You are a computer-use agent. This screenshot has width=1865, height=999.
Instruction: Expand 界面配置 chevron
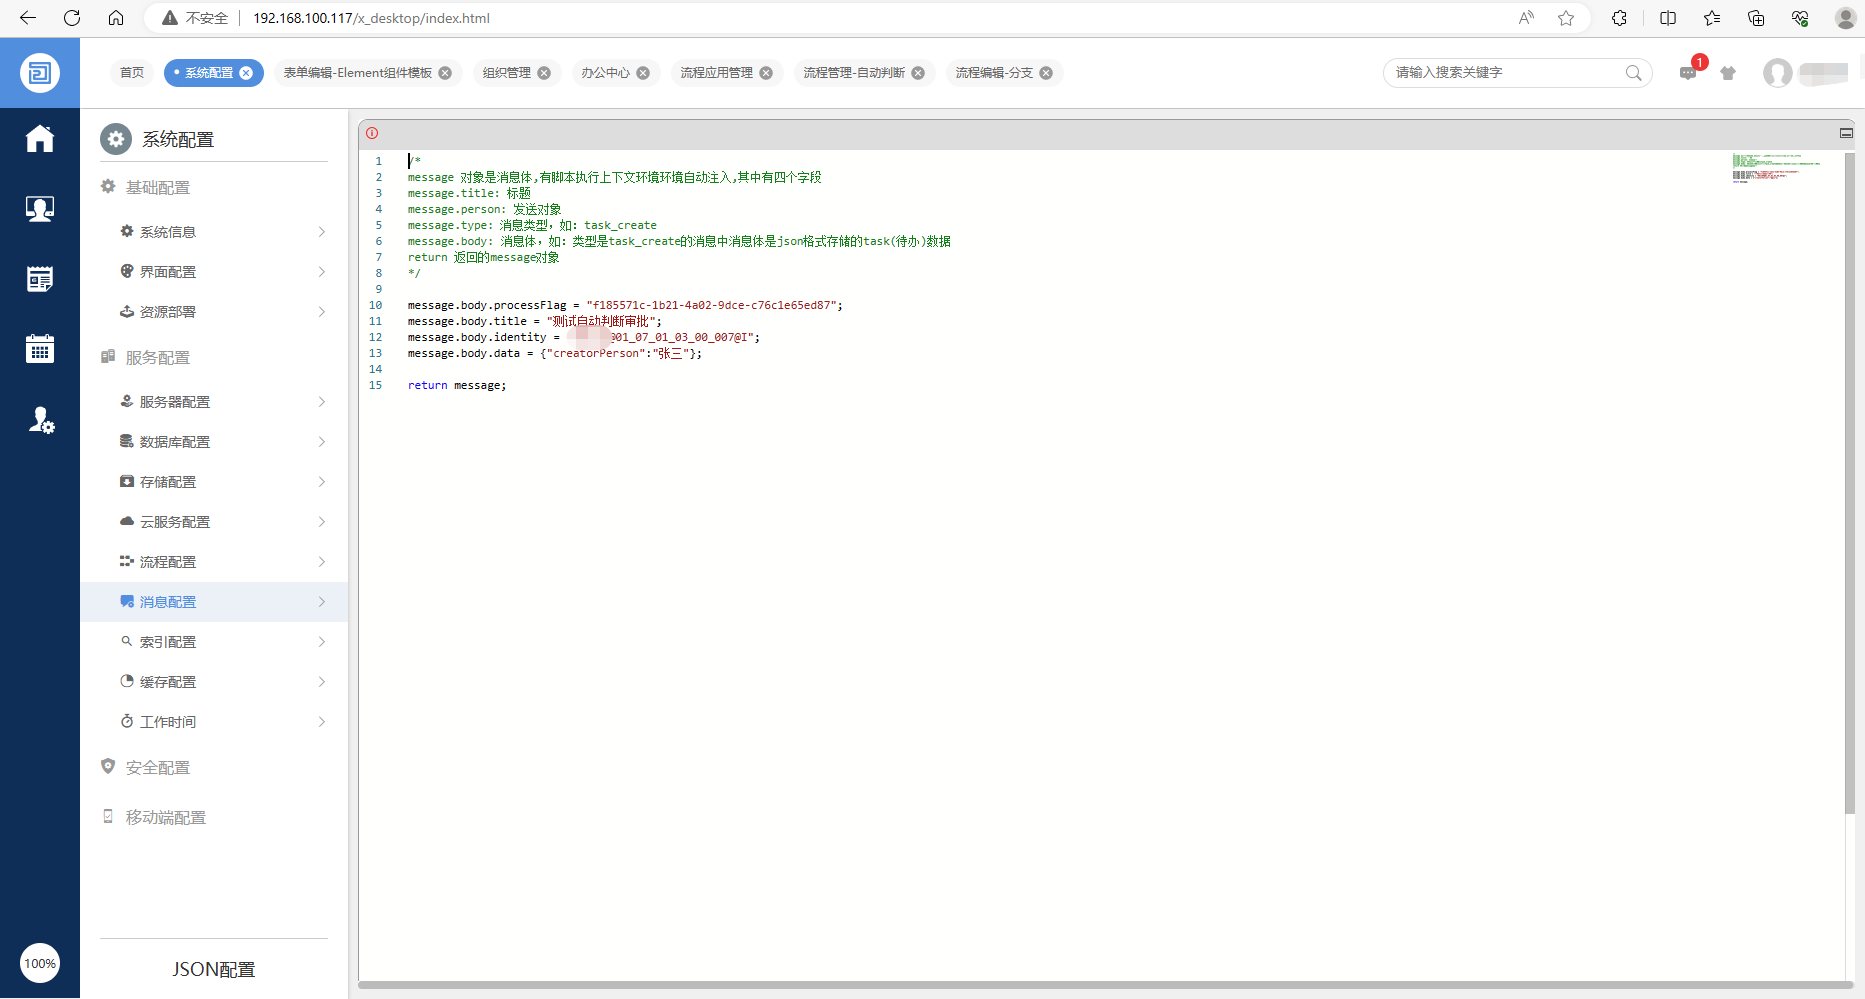[322, 272]
